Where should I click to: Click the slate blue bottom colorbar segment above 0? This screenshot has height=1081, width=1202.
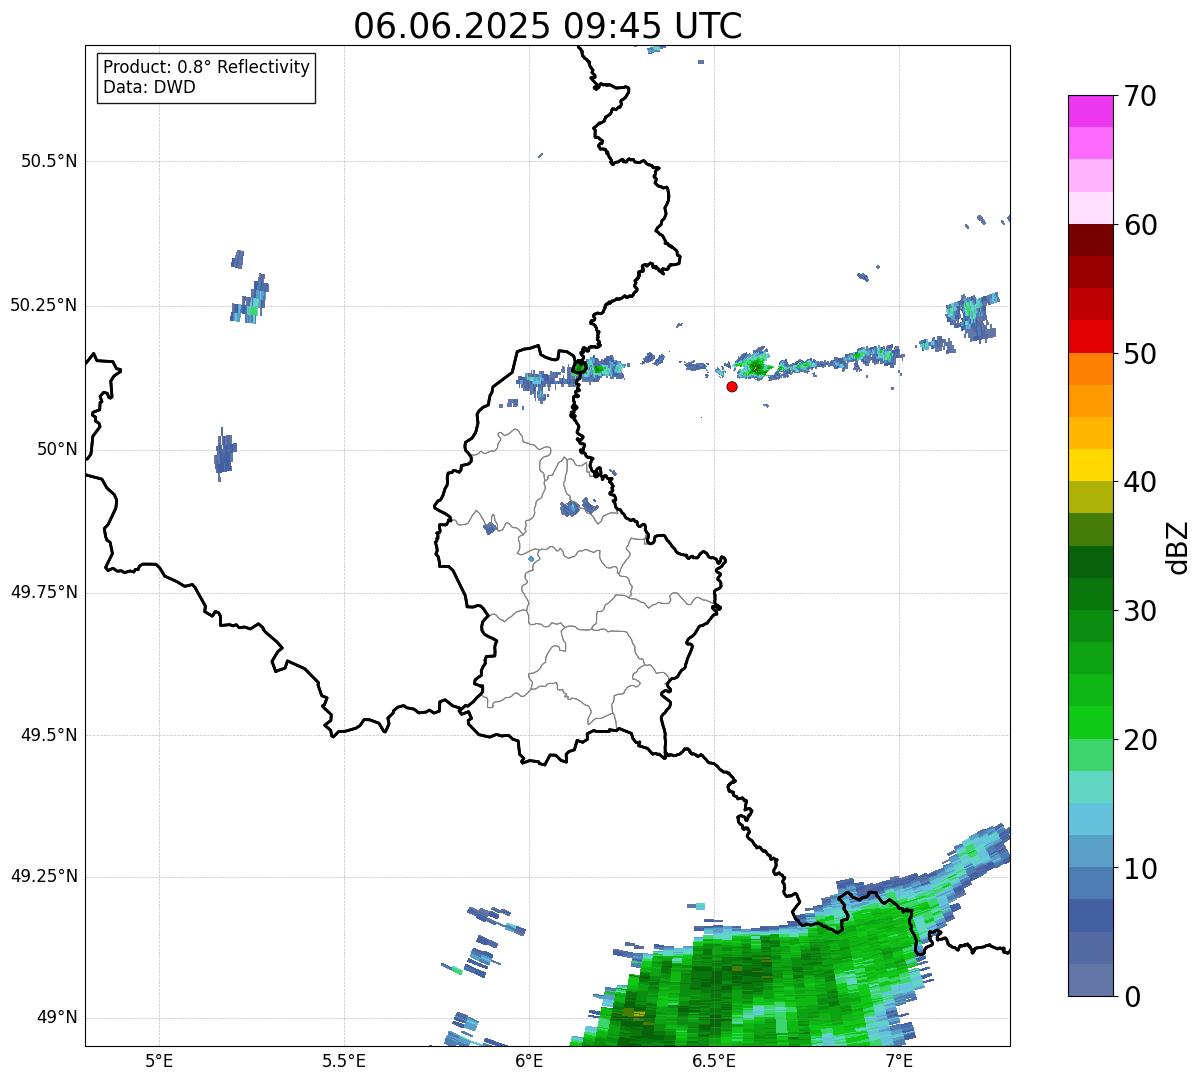pos(1091,980)
